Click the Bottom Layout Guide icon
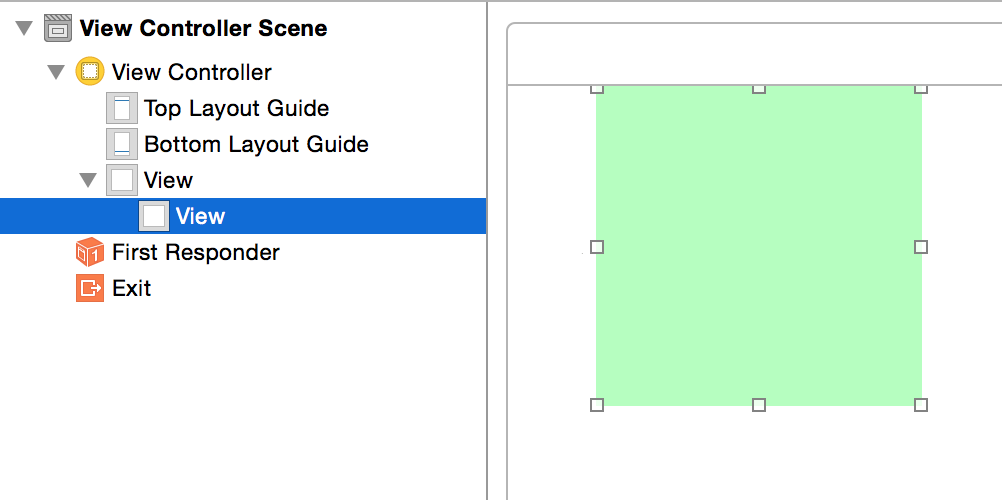 [x=122, y=144]
